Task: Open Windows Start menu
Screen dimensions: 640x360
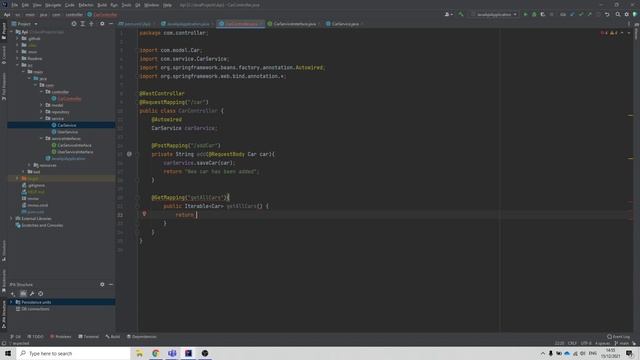Action: 8,353
